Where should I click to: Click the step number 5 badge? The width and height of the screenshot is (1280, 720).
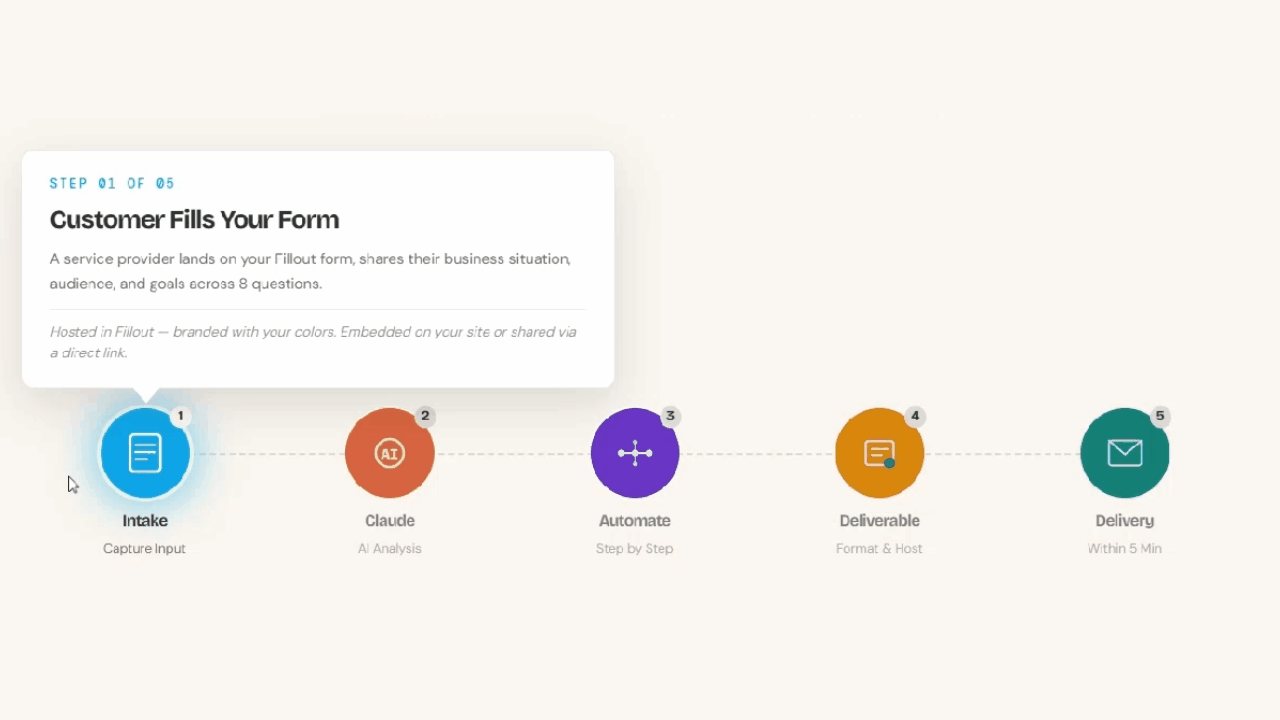tap(1160, 416)
